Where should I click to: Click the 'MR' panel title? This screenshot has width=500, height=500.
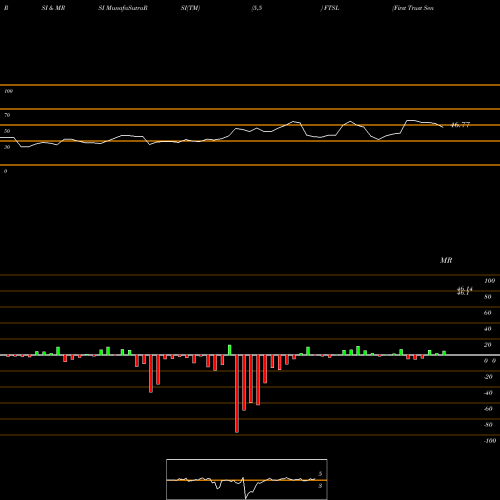(x=446, y=260)
